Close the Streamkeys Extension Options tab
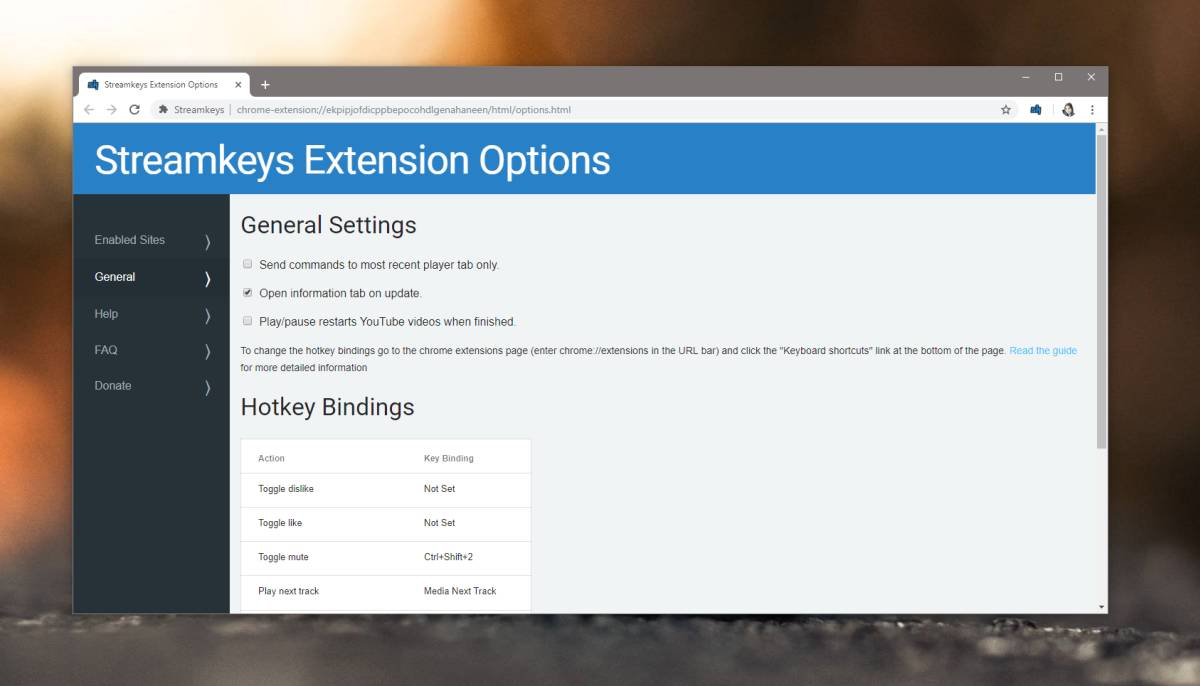 238,85
